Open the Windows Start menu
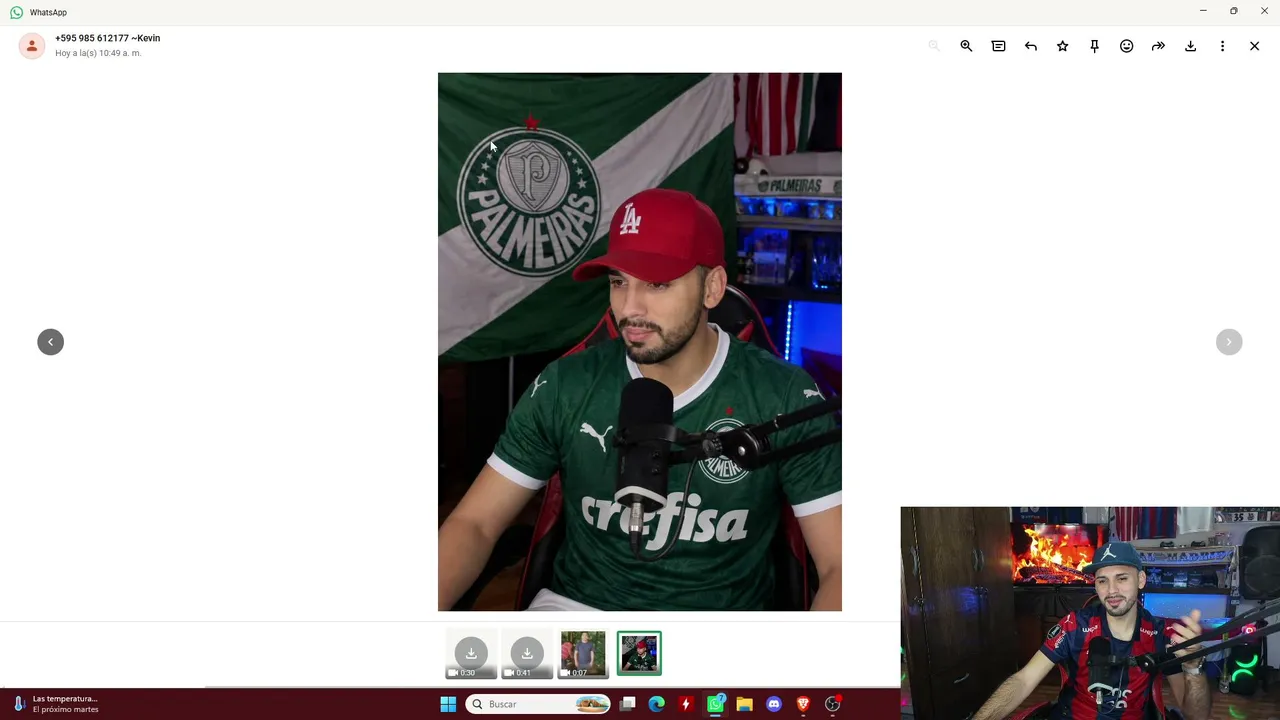 pos(448,704)
